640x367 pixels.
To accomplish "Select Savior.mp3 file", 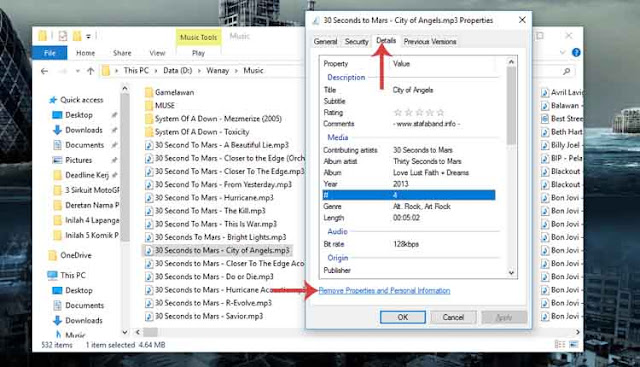I will pos(209,316).
